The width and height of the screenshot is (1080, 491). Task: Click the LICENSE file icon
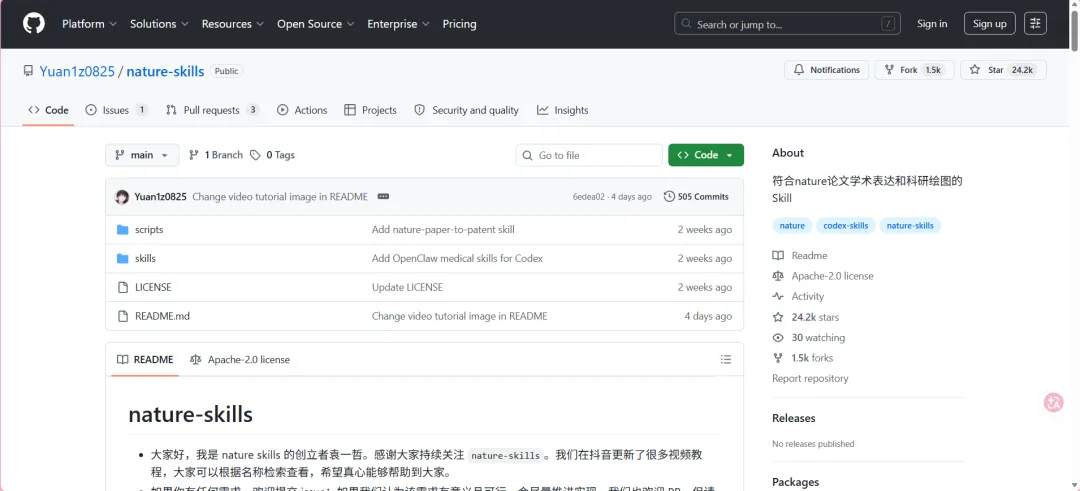click(x=123, y=287)
